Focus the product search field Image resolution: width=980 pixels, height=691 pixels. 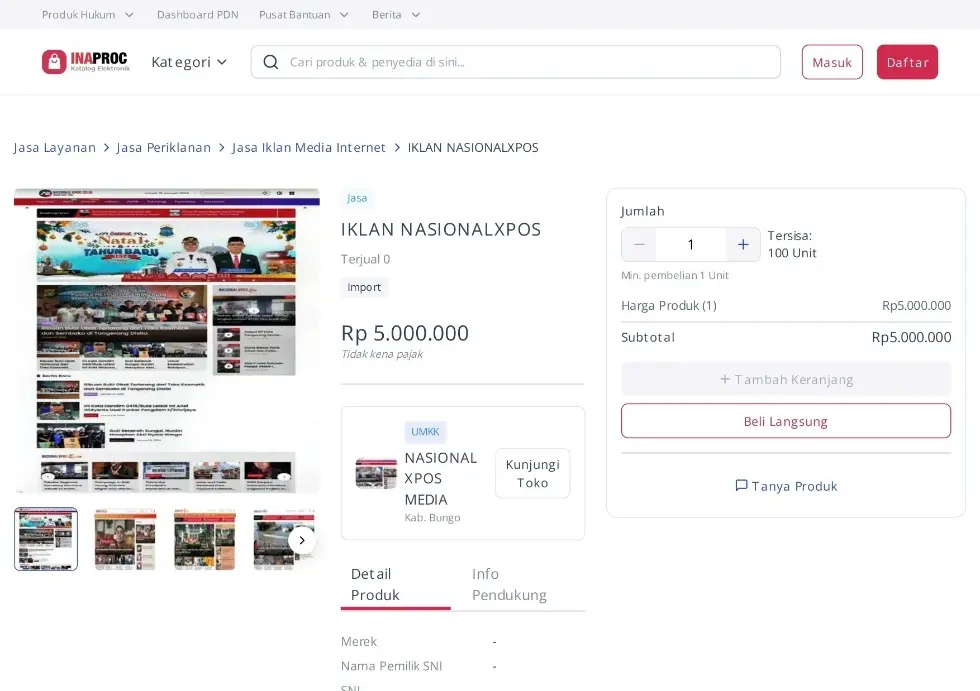tap(516, 62)
